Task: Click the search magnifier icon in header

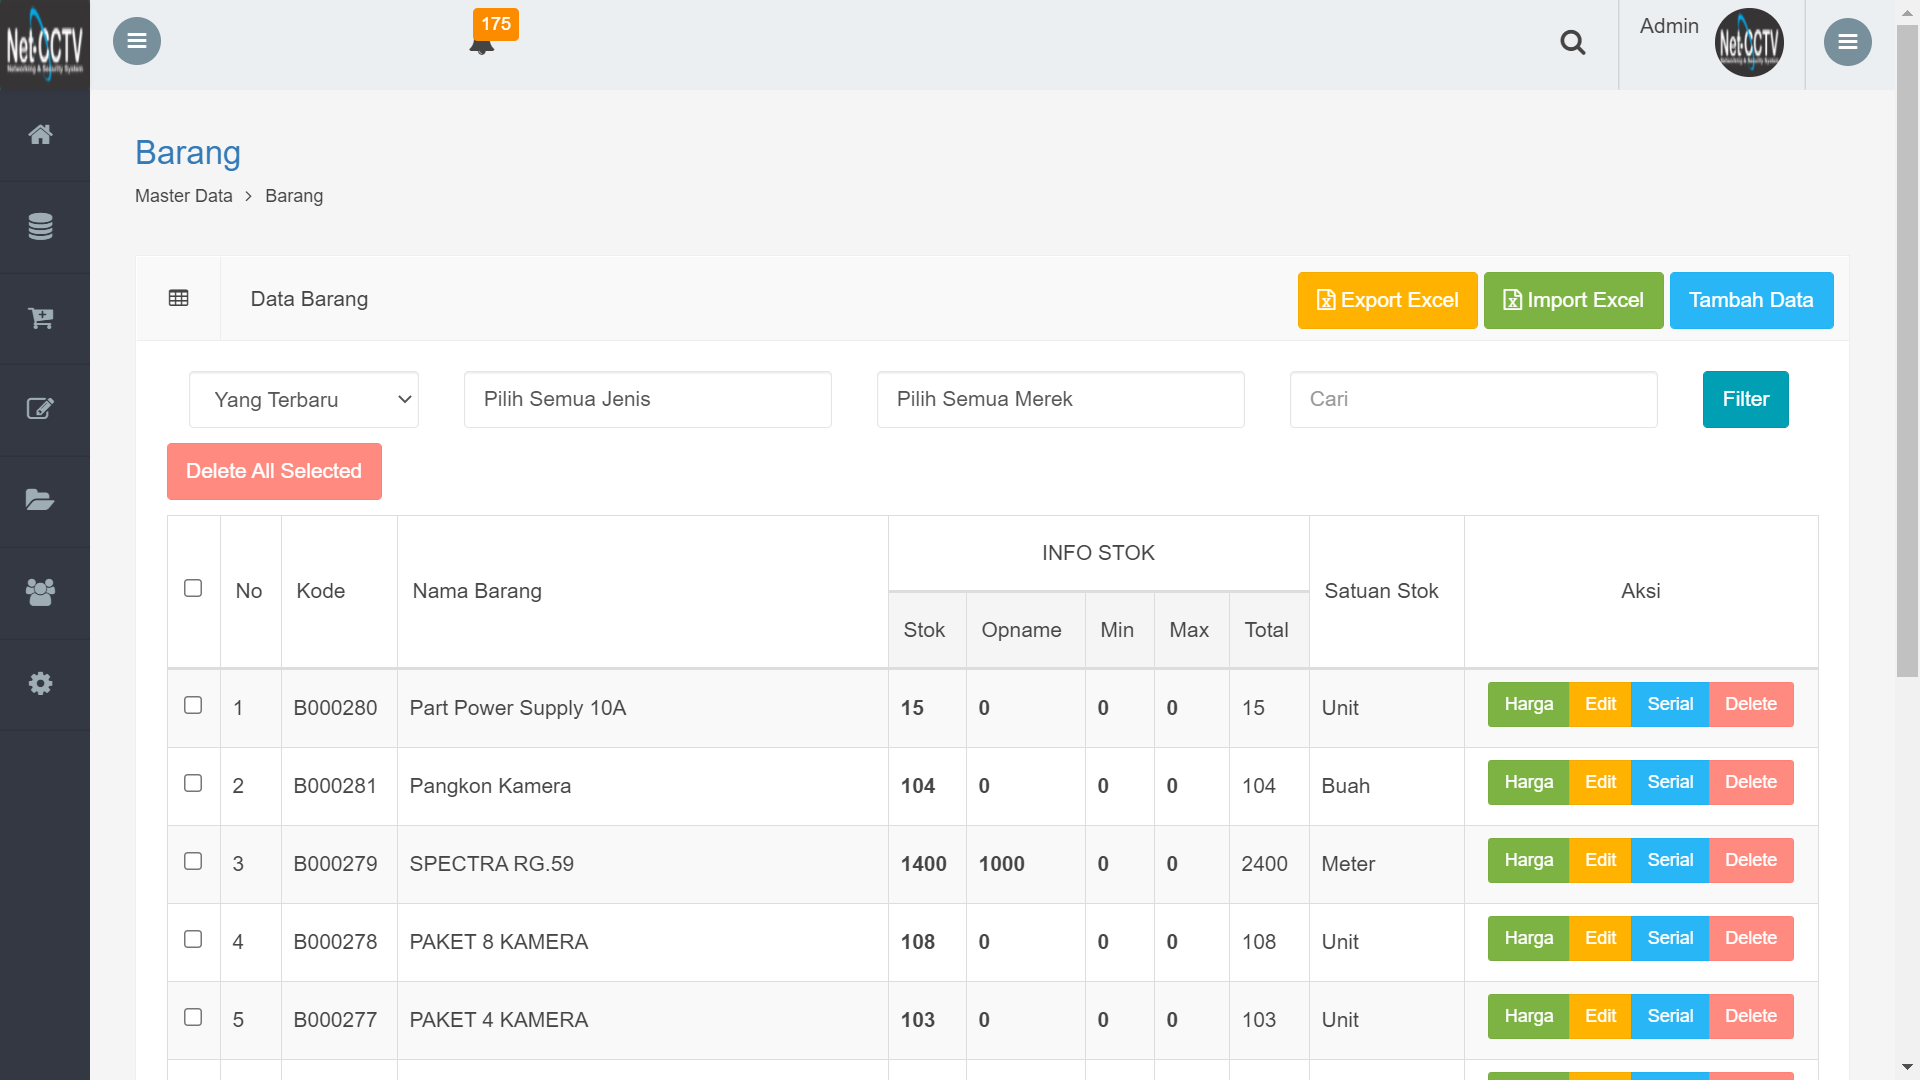Action: coord(1572,43)
